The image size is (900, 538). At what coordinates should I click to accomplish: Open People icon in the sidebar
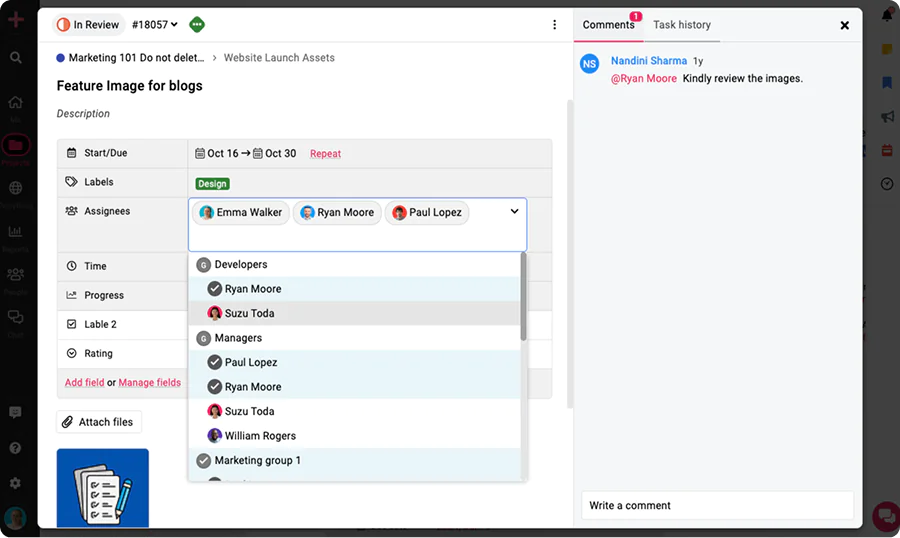click(x=15, y=274)
